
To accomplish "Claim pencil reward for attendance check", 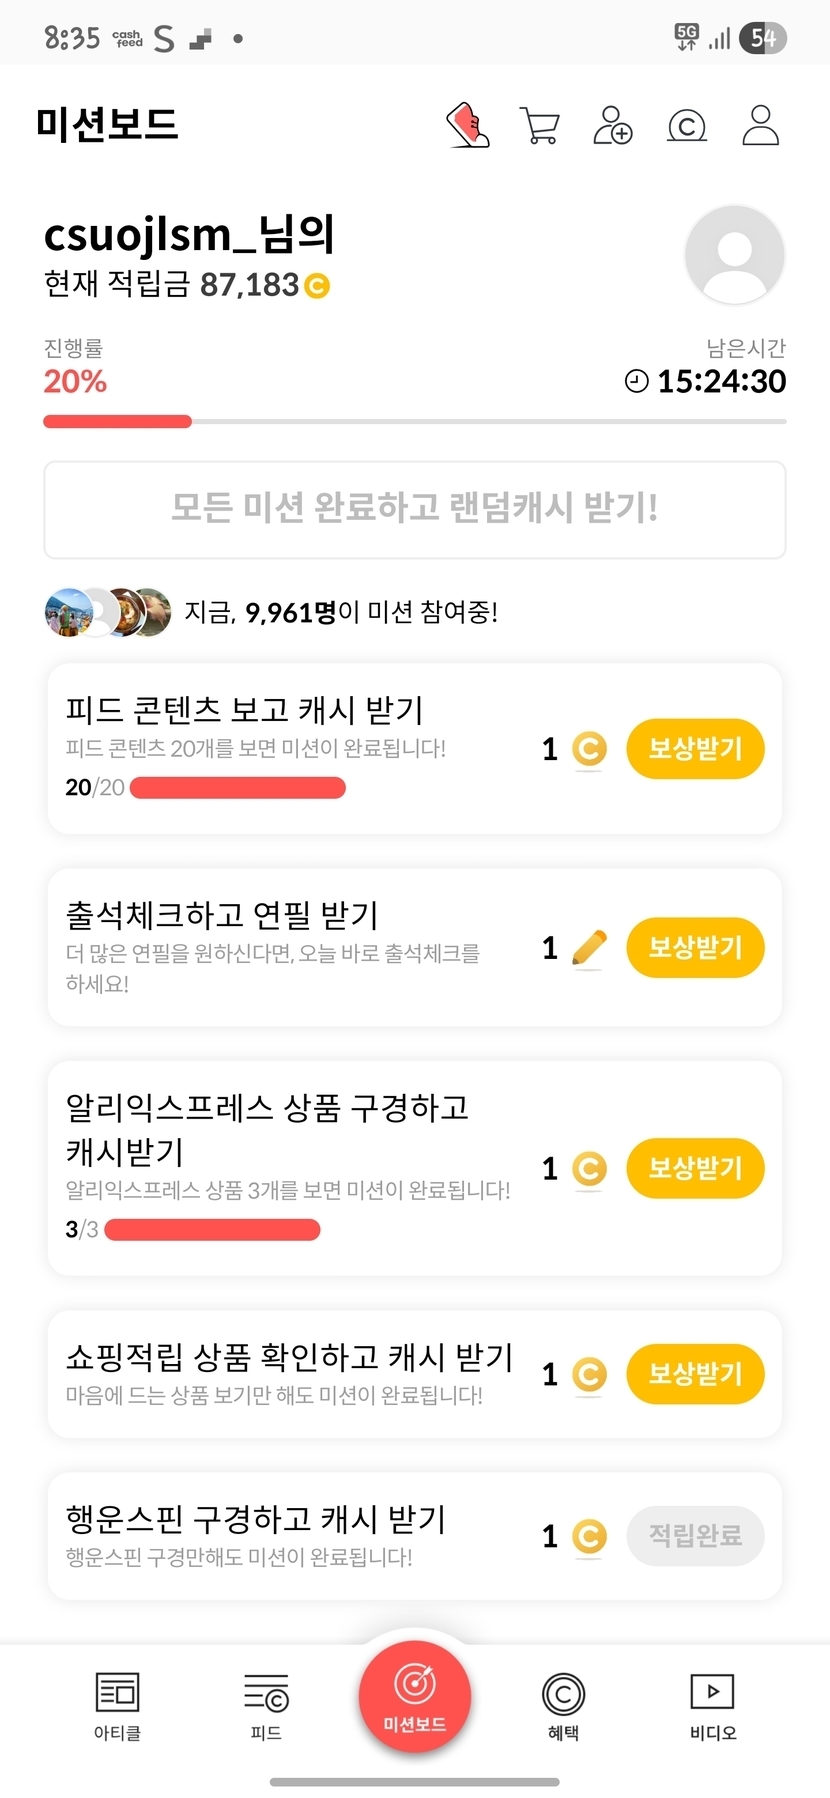I will point(695,947).
